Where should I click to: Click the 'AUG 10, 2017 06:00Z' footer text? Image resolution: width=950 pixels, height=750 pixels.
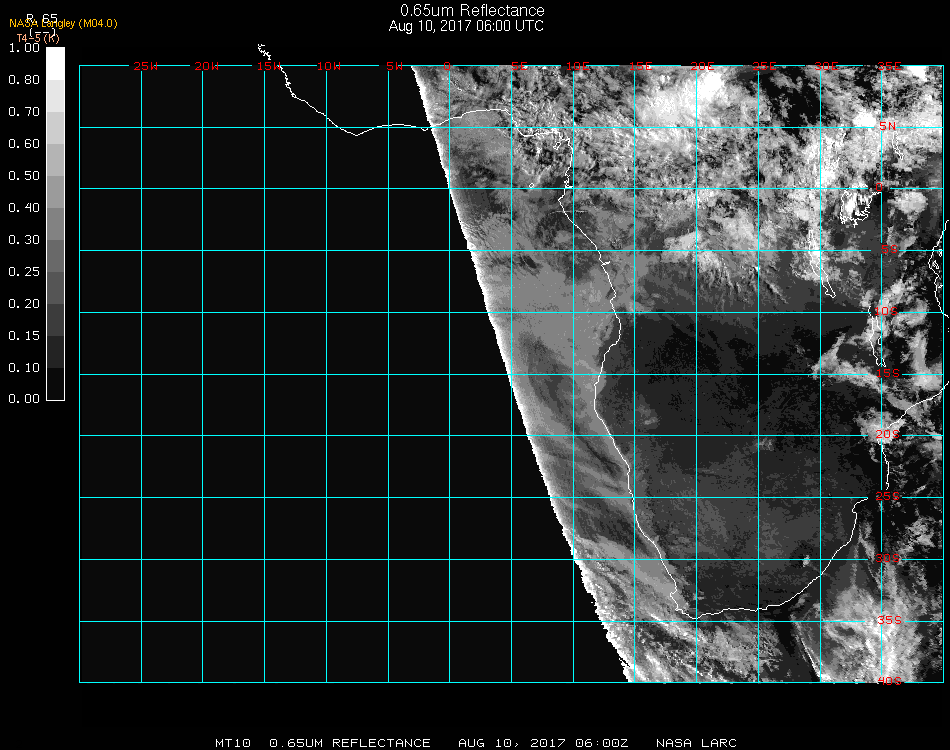coord(543,743)
